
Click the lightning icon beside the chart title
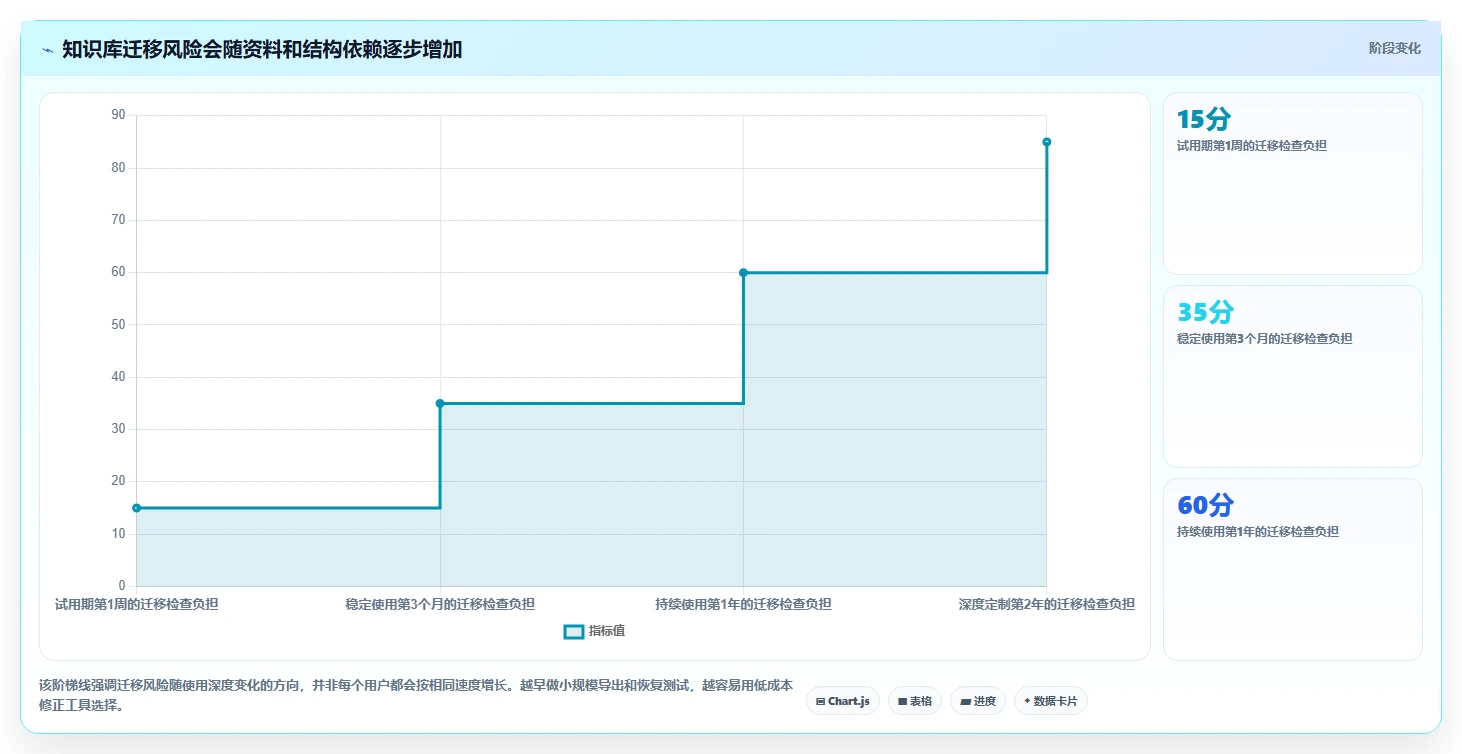coord(47,50)
